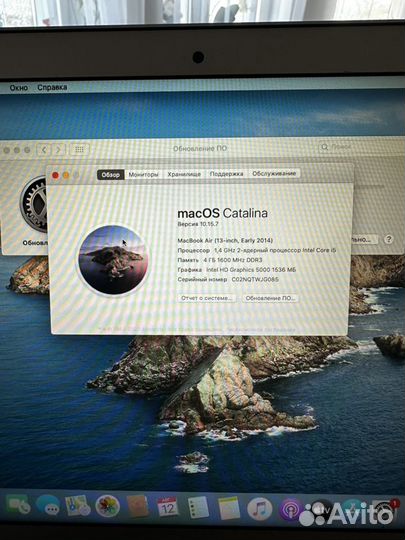Image resolution: width=405 pixels, height=540 pixels.
Task: Switch to the Мониторы tab
Action: [143, 175]
